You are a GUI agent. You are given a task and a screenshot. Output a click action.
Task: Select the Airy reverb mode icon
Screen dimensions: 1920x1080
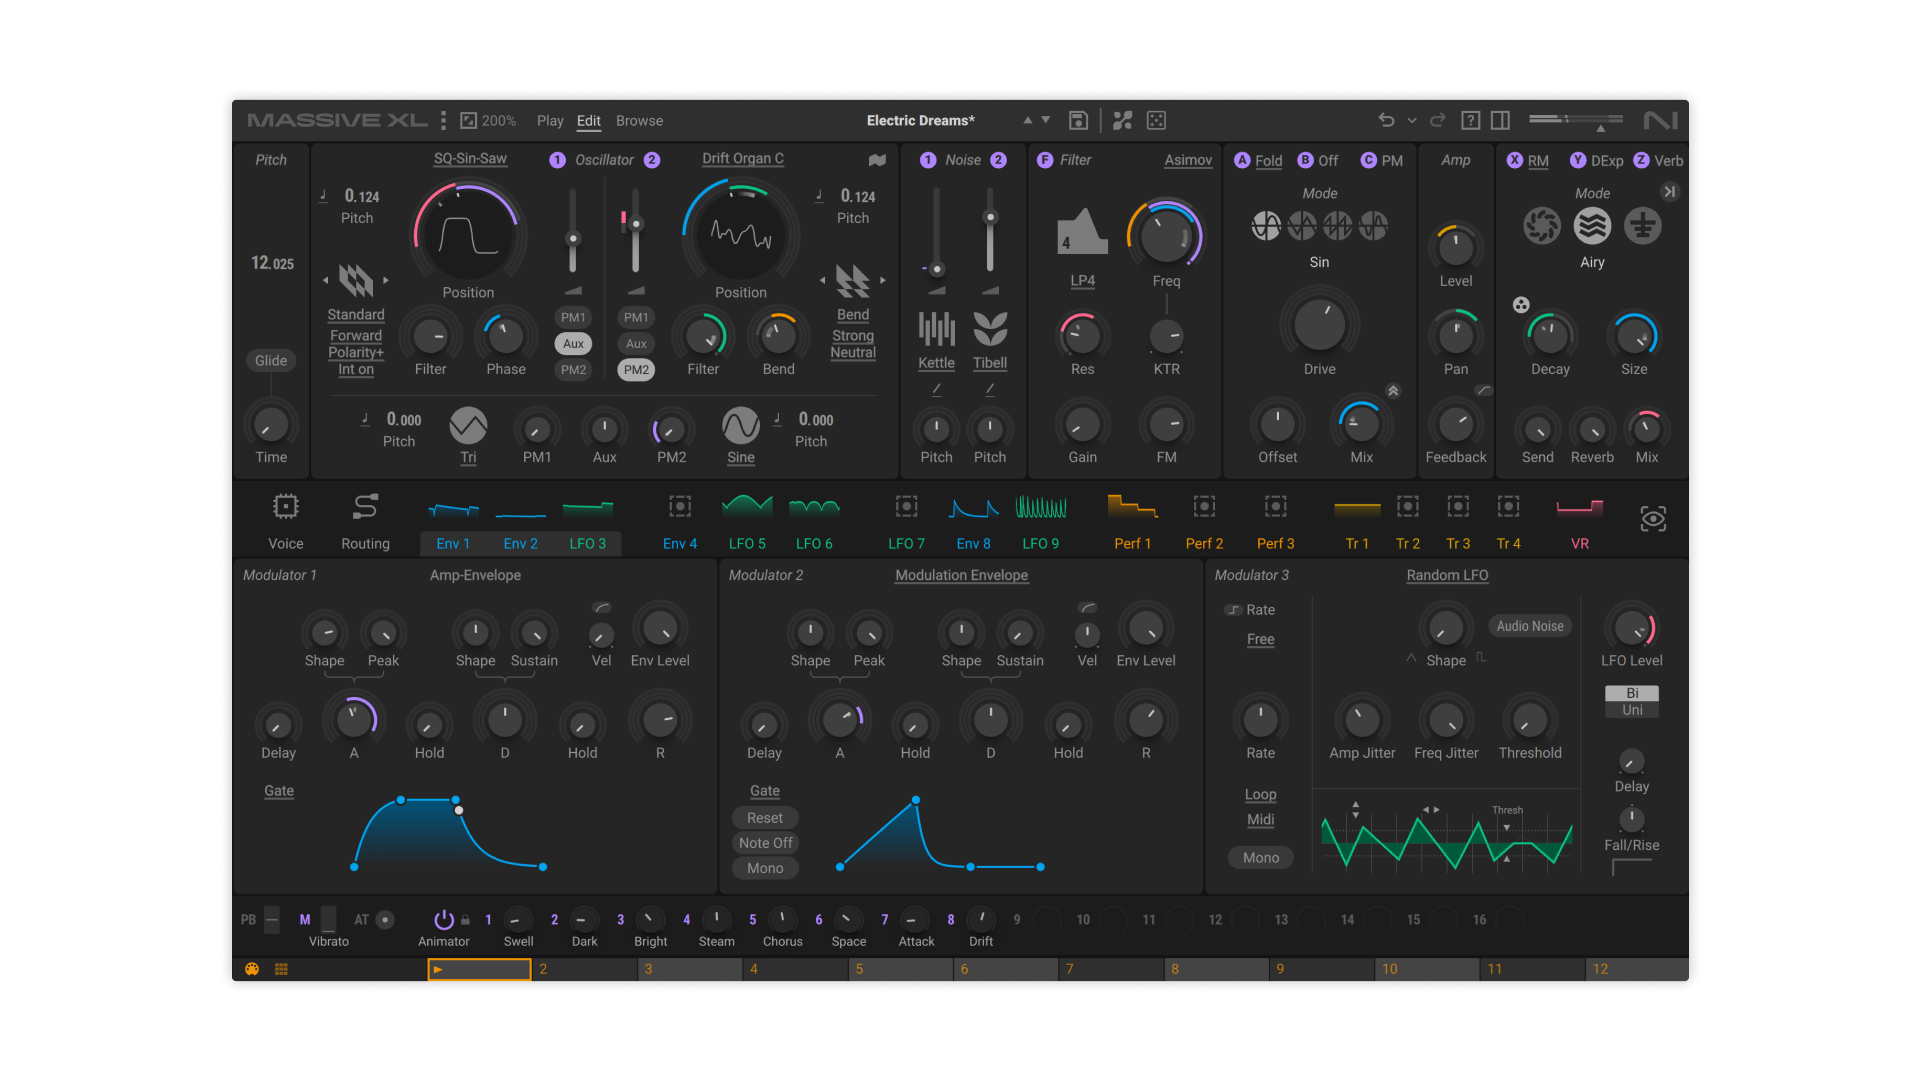pos(1592,226)
